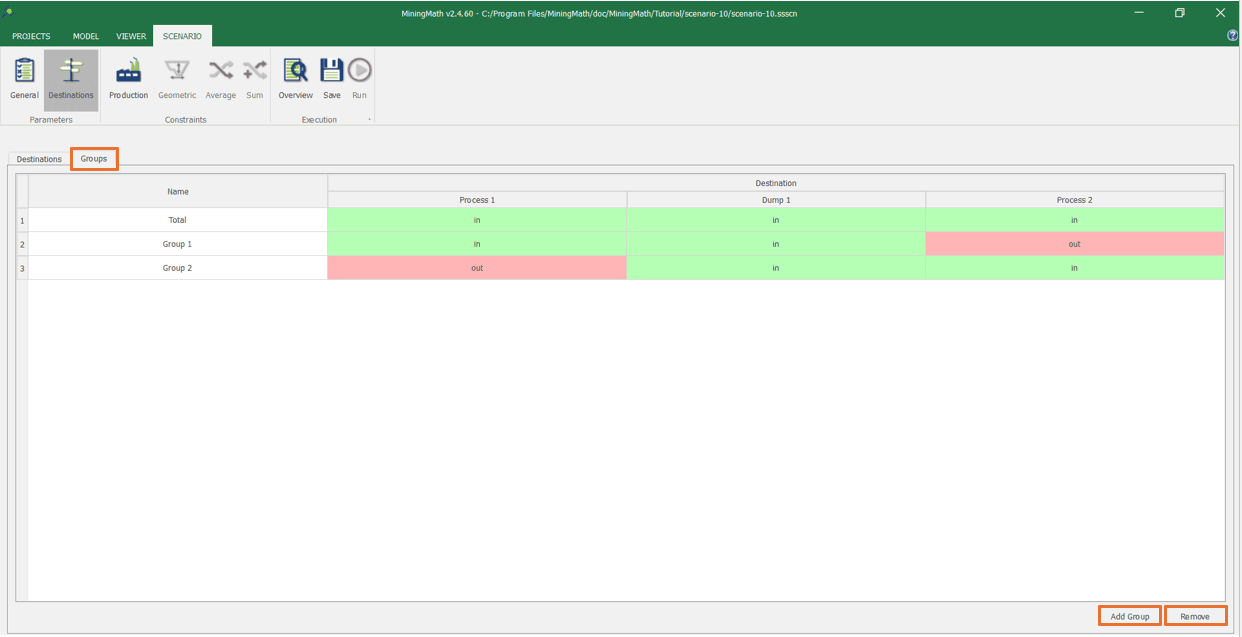1242x637 pixels.
Task: Open the Destinations sub-tab
Action: (x=39, y=159)
